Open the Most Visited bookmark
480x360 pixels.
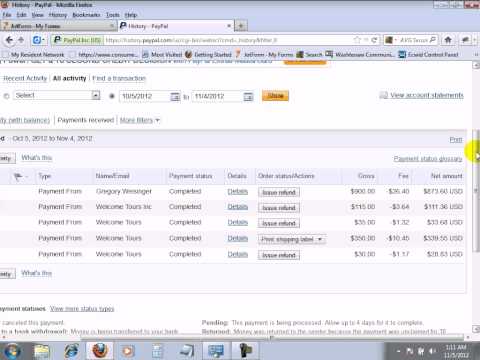[162, 54]
